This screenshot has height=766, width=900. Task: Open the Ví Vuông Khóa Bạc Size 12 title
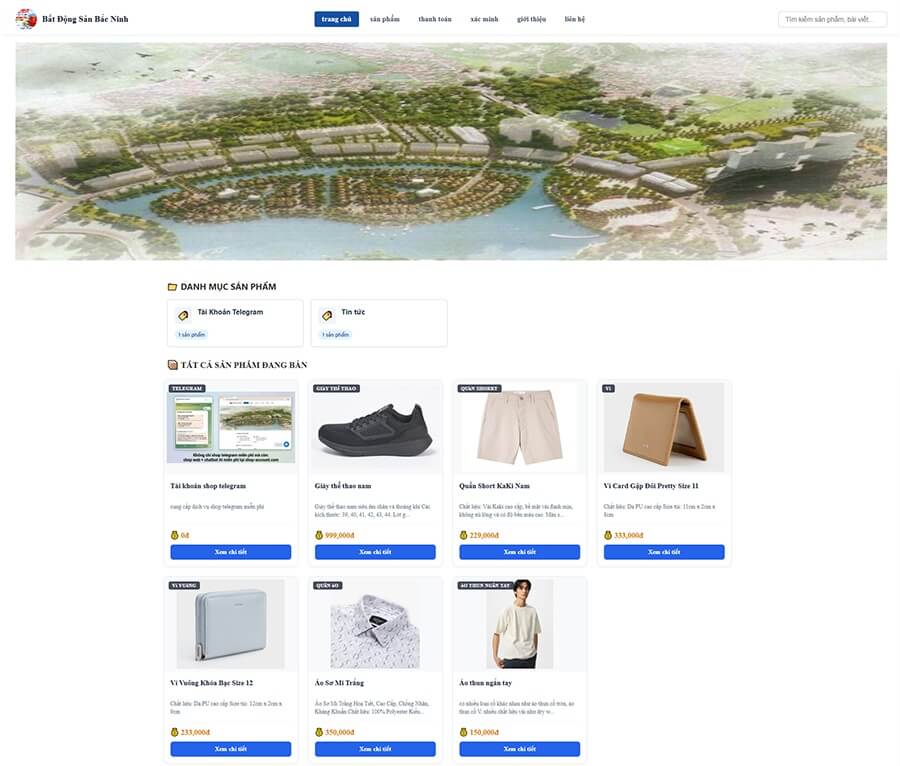[x=212, y=683]
